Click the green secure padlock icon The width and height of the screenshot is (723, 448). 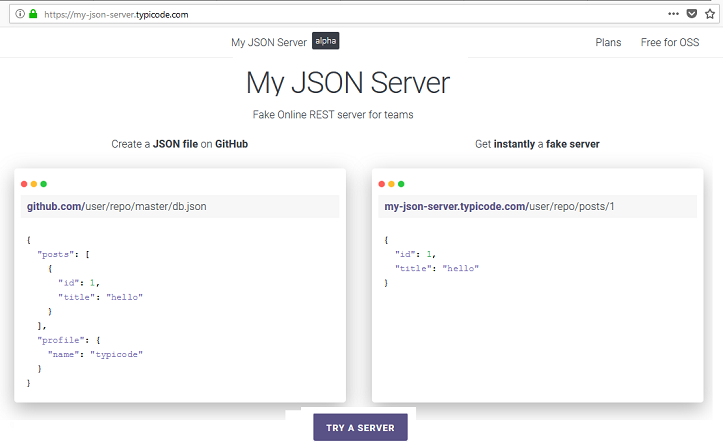(x=33, y=14)
